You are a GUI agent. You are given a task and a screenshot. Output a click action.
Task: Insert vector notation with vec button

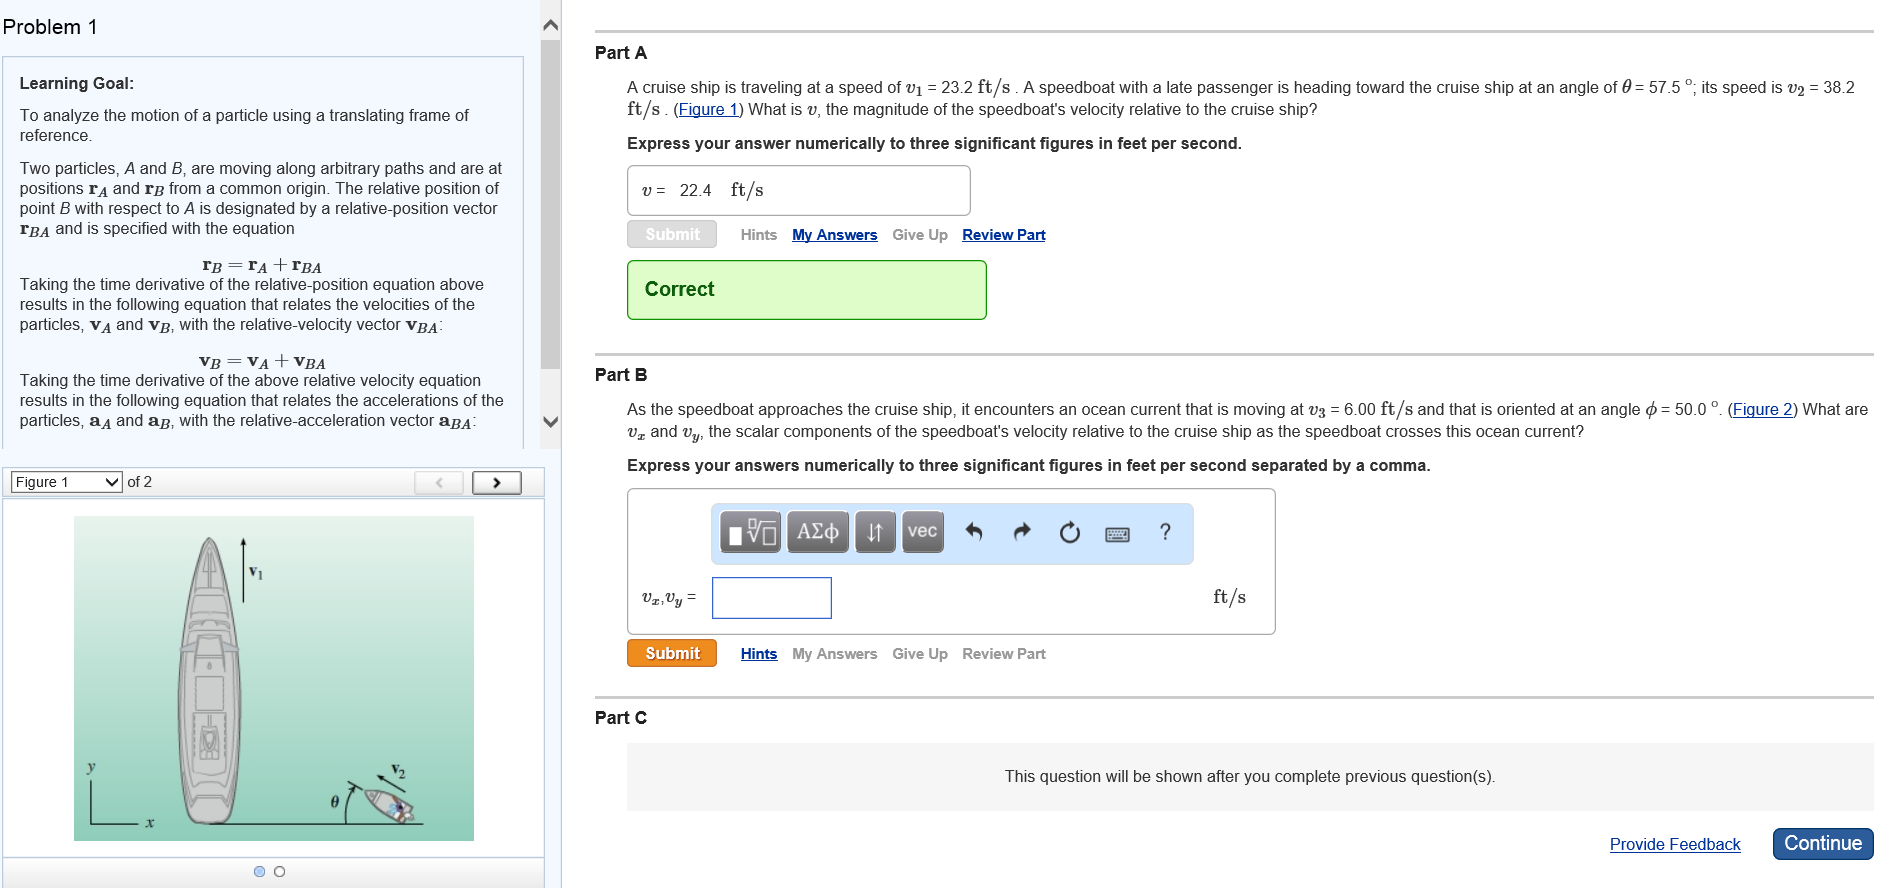click(922, 532)
